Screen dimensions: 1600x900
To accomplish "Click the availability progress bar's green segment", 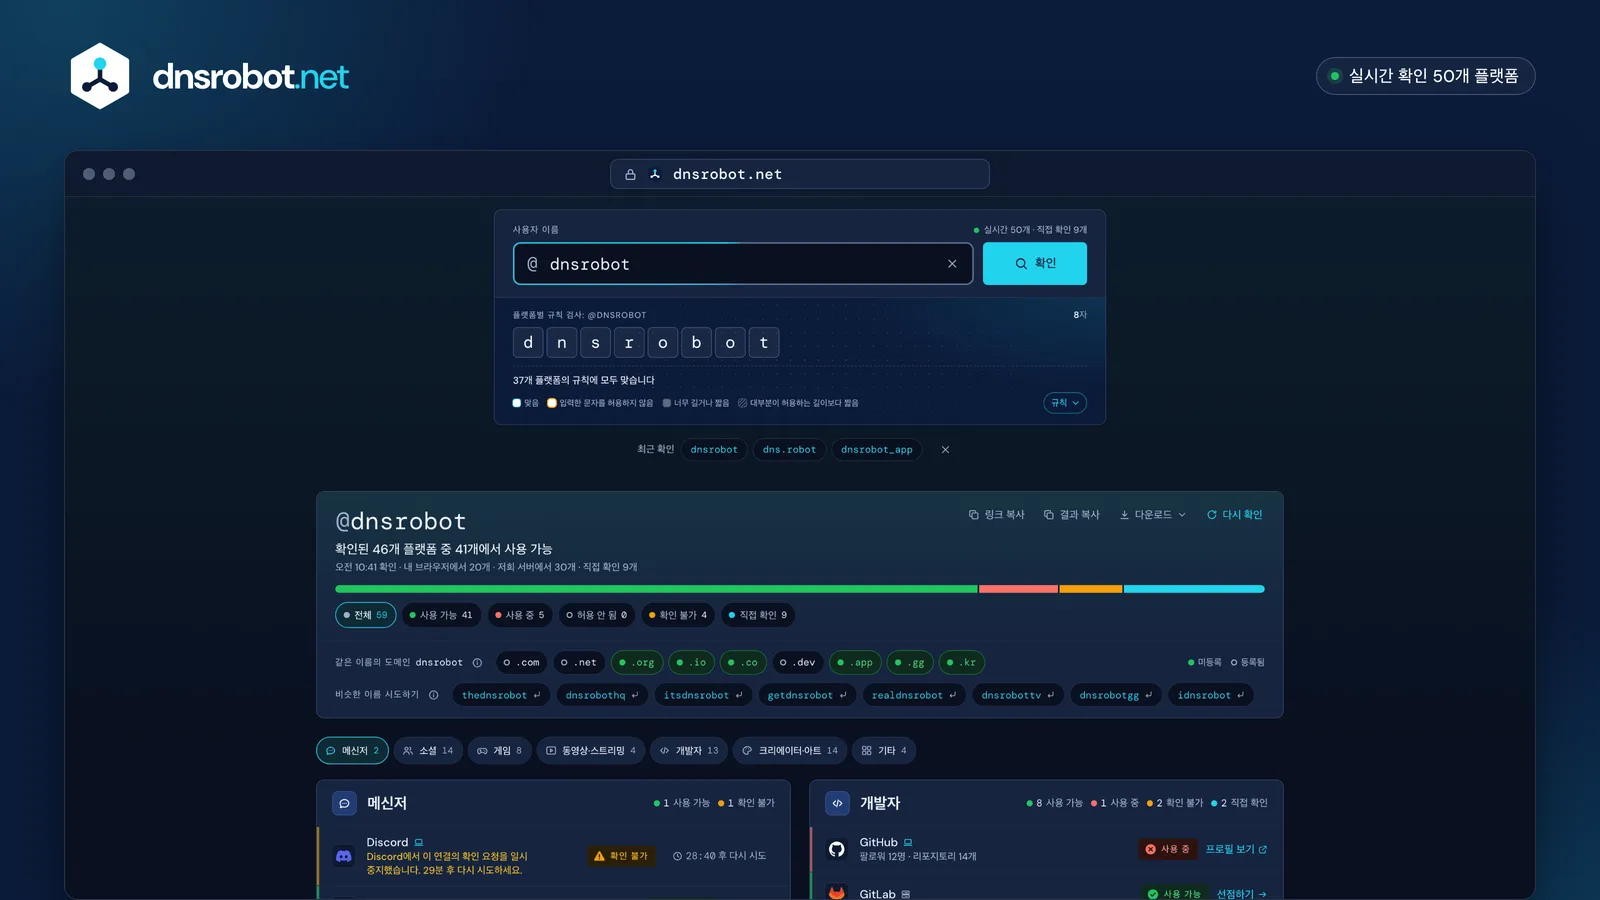I will [x=656, y=589].
